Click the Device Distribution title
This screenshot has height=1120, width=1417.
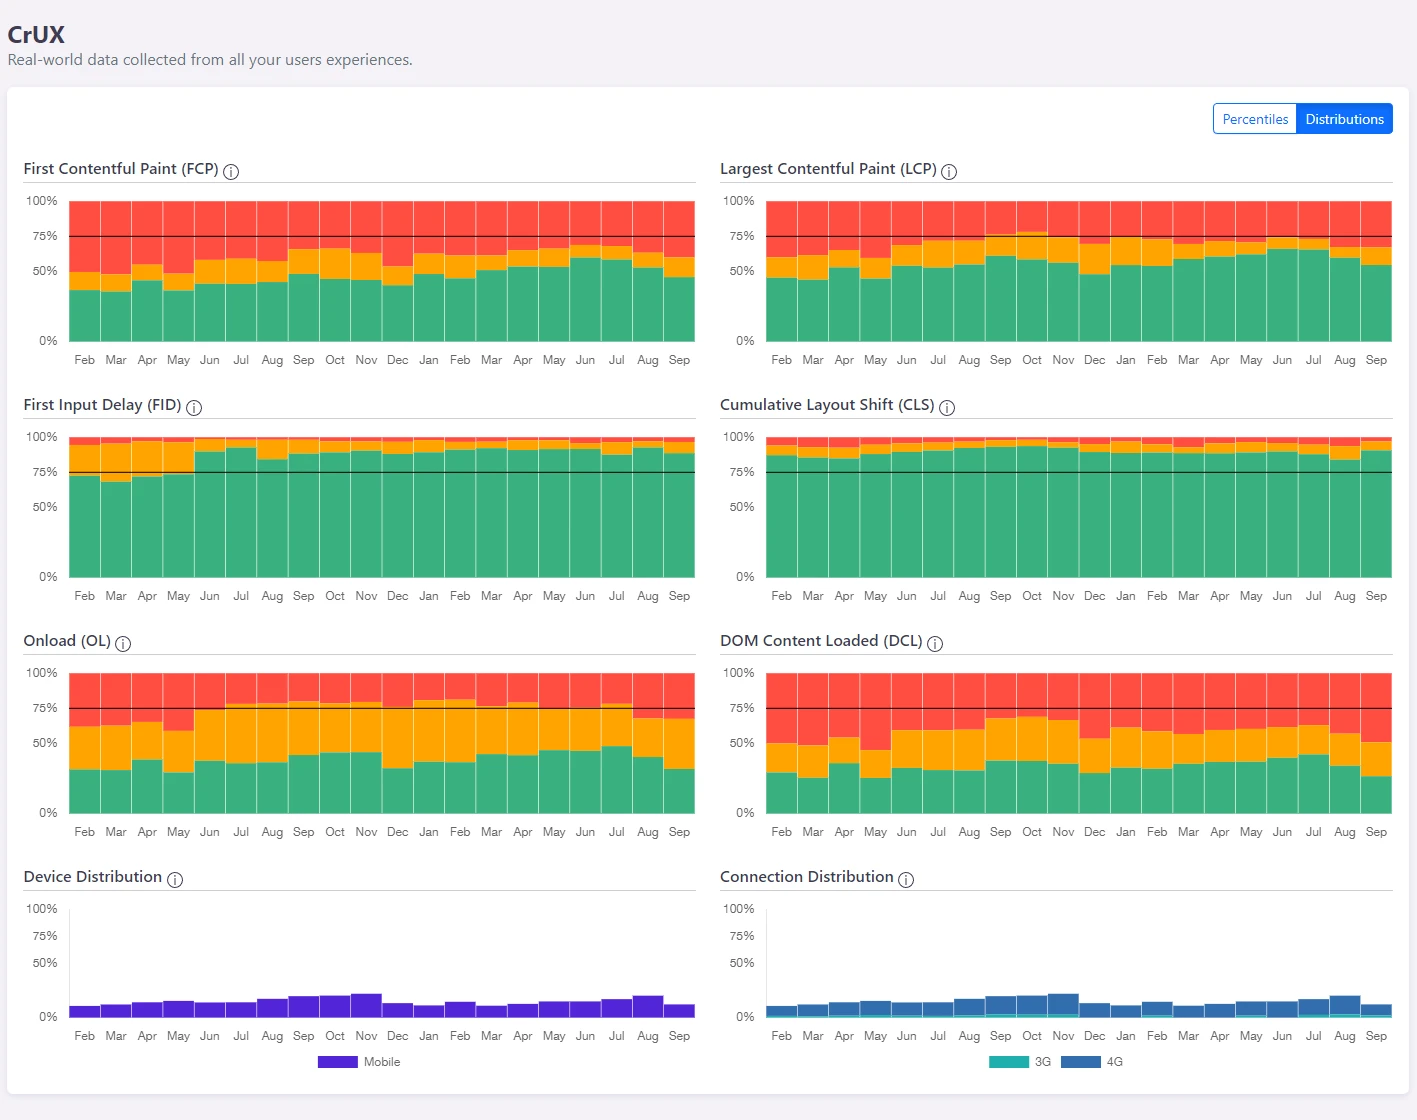pyautogui.click(x=93, y=876)
